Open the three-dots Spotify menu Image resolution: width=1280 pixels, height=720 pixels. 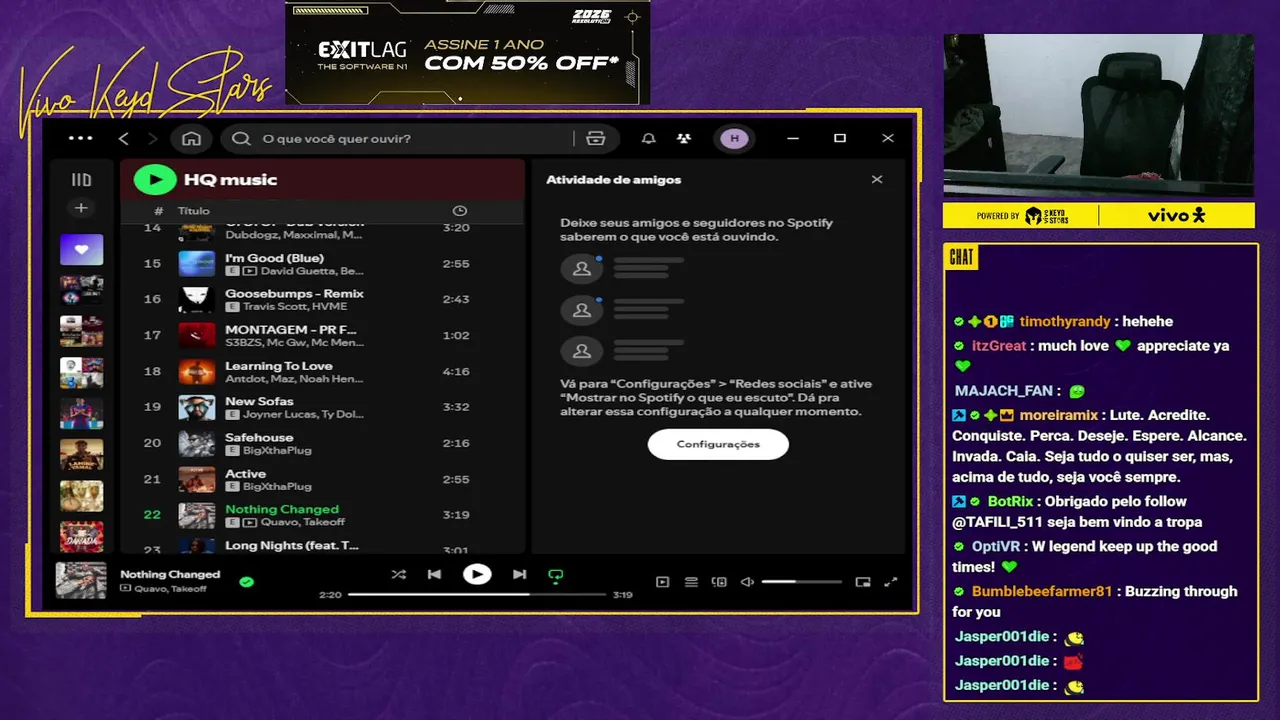pos(80,139)
